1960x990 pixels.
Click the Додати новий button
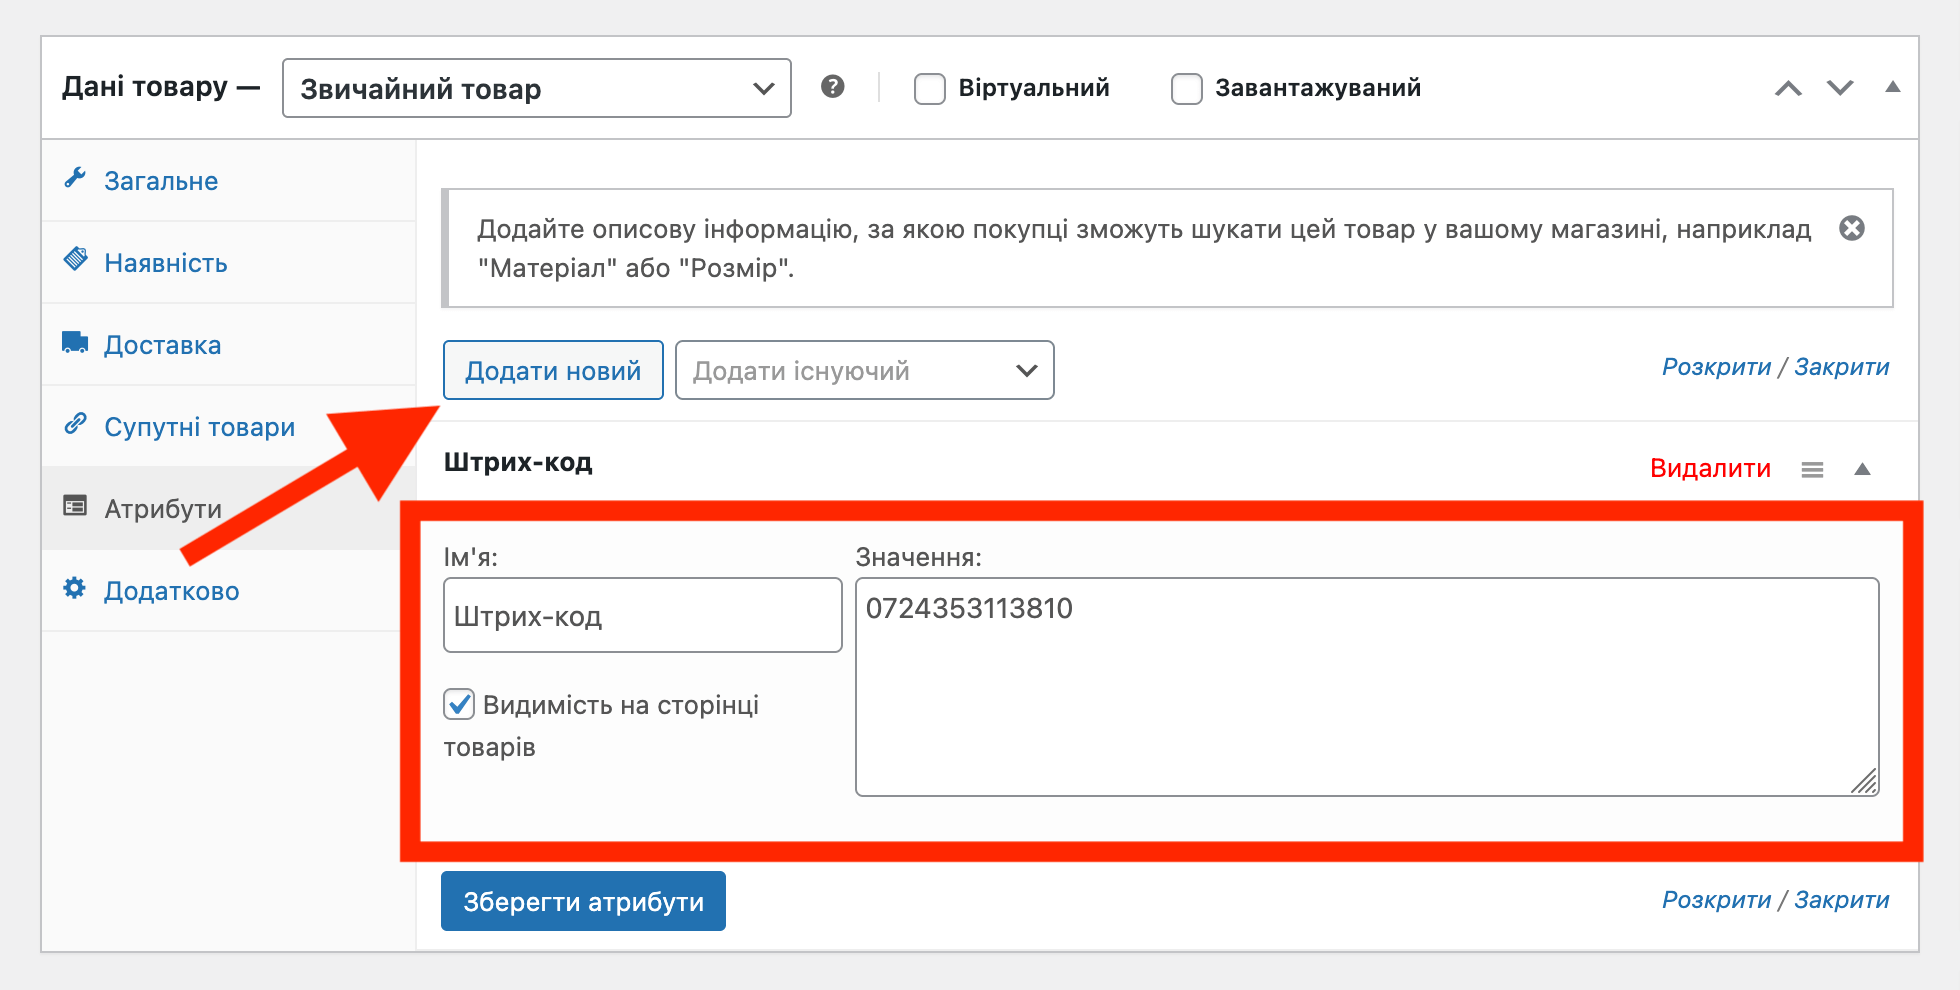553,370
